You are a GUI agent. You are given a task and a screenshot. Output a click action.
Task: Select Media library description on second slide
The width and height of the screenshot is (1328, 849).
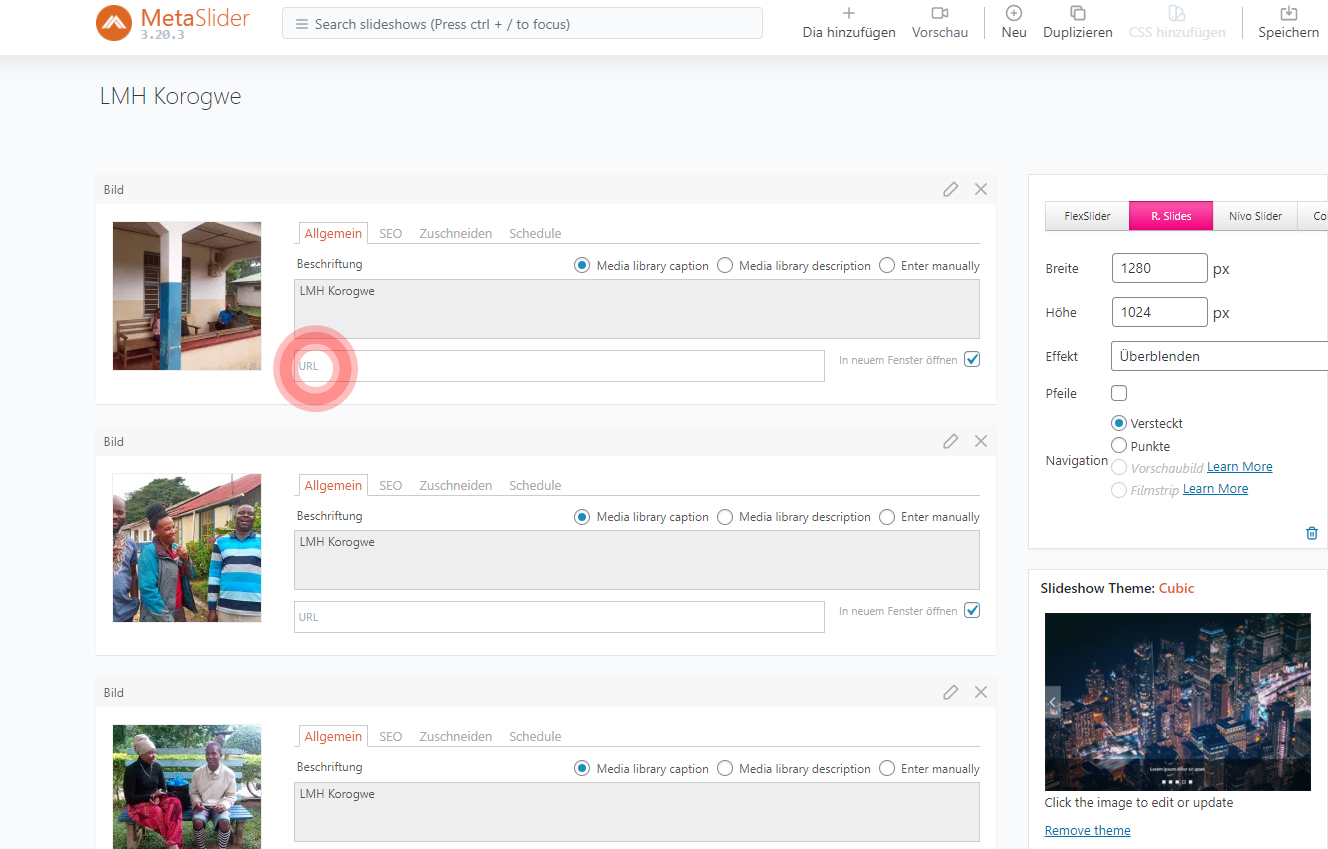(x=725, y=517)
